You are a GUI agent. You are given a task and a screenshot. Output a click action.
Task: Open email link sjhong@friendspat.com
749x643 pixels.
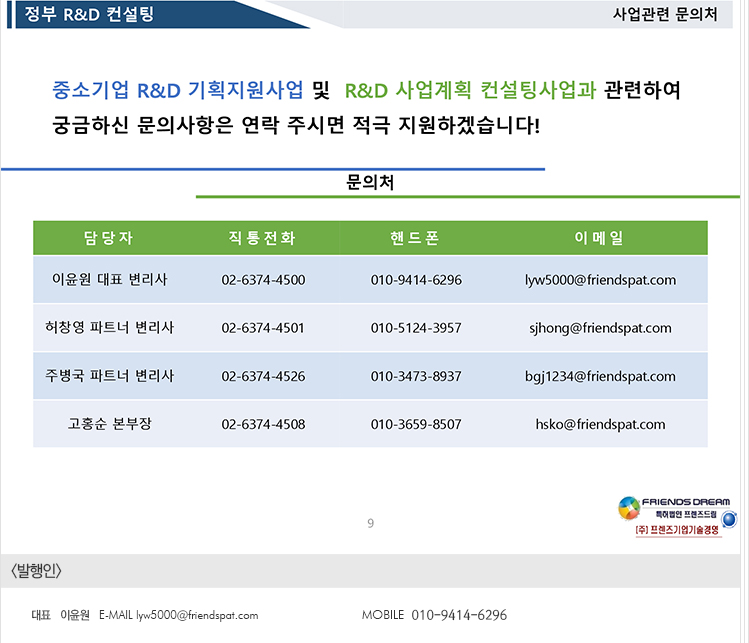pyautogui.click(x=600, y=328)
